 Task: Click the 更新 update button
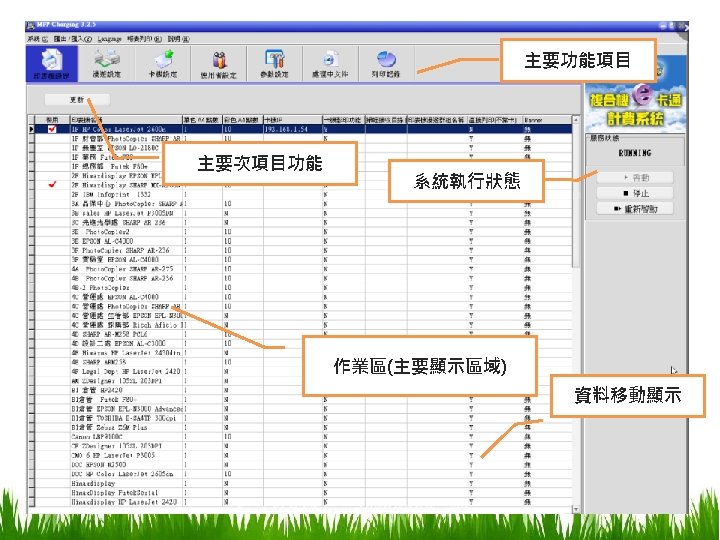click(77, 100)
